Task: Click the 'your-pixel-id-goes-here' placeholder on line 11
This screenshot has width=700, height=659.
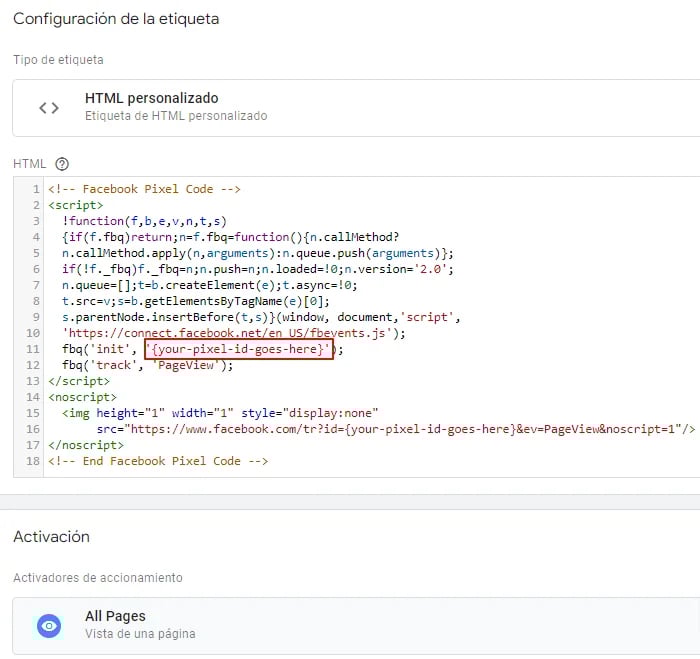Action: pyautogui.click(x=239, y=349)
